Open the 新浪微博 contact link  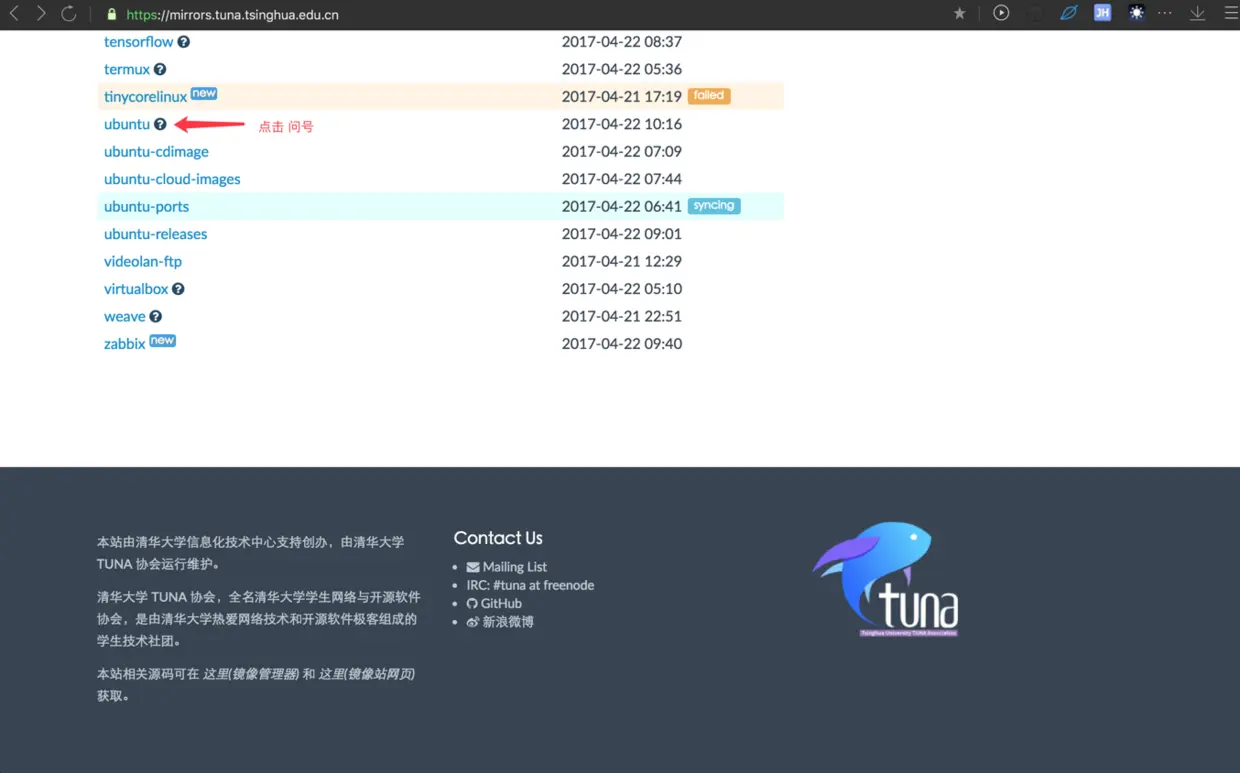(x=500, y=622)
